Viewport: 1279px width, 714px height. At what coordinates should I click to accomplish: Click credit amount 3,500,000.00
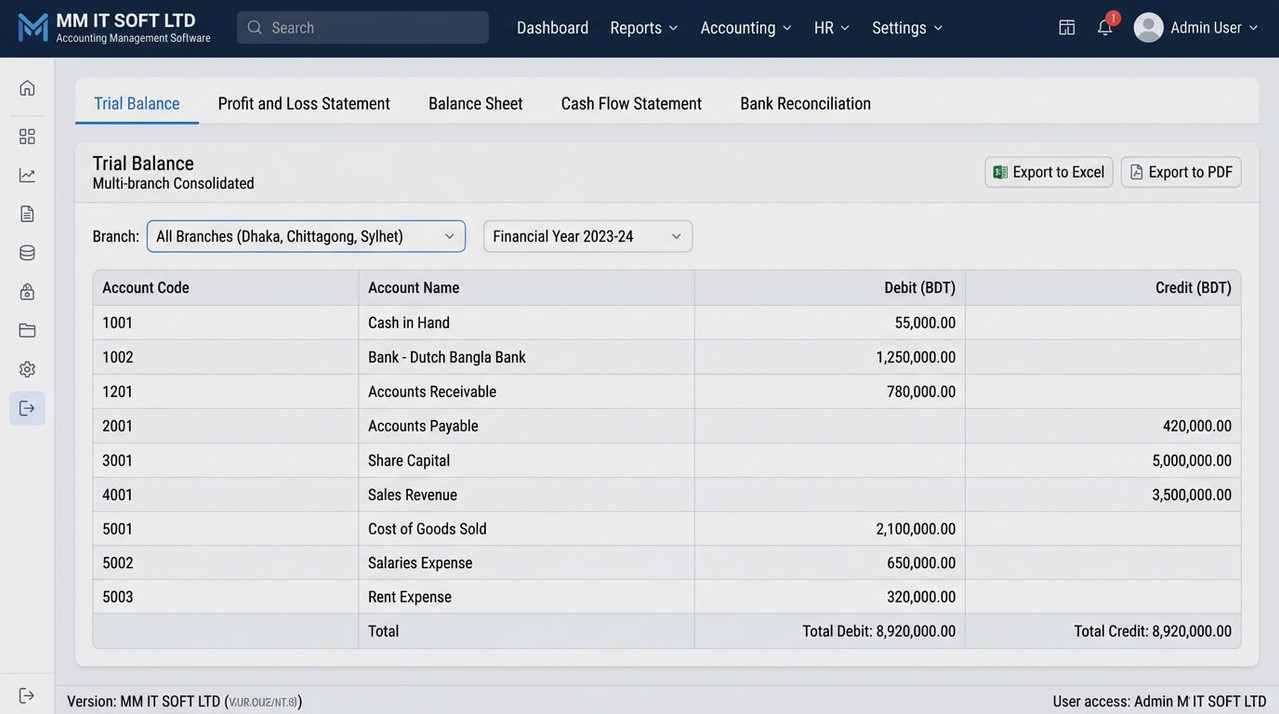point(1192,495)
